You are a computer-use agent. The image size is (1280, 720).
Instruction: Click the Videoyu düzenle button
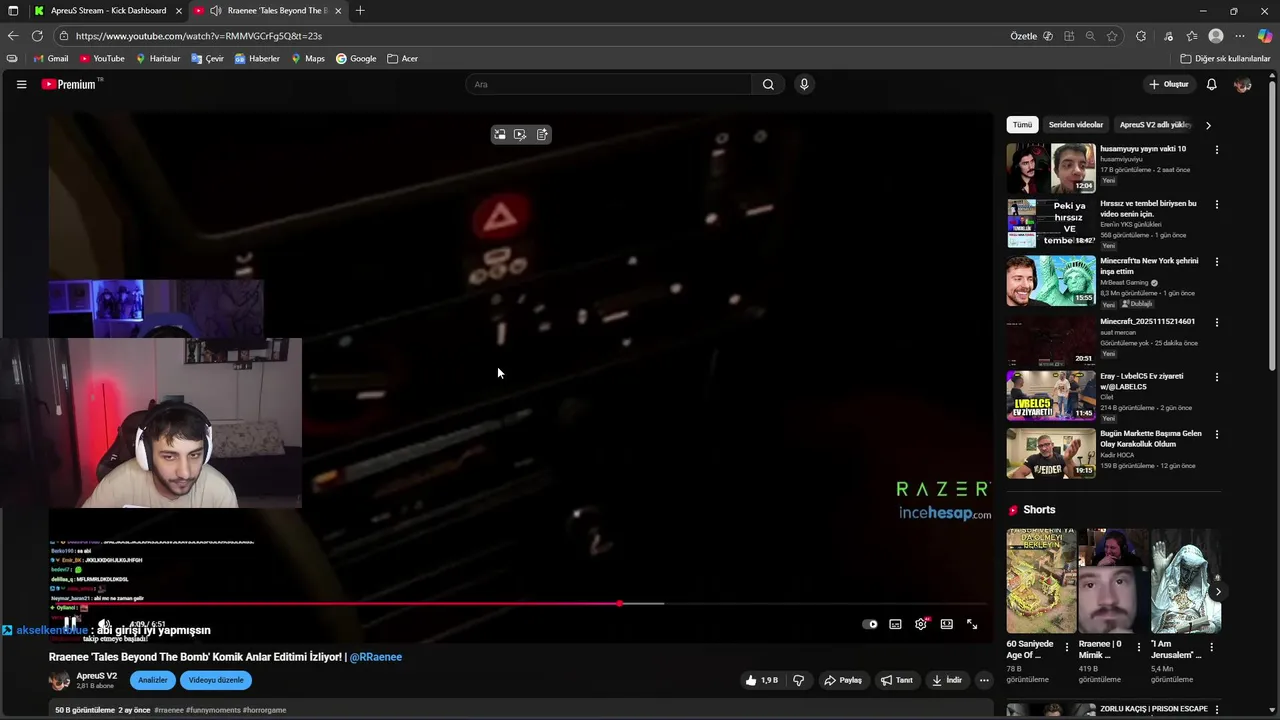click(x=216, y=680)
